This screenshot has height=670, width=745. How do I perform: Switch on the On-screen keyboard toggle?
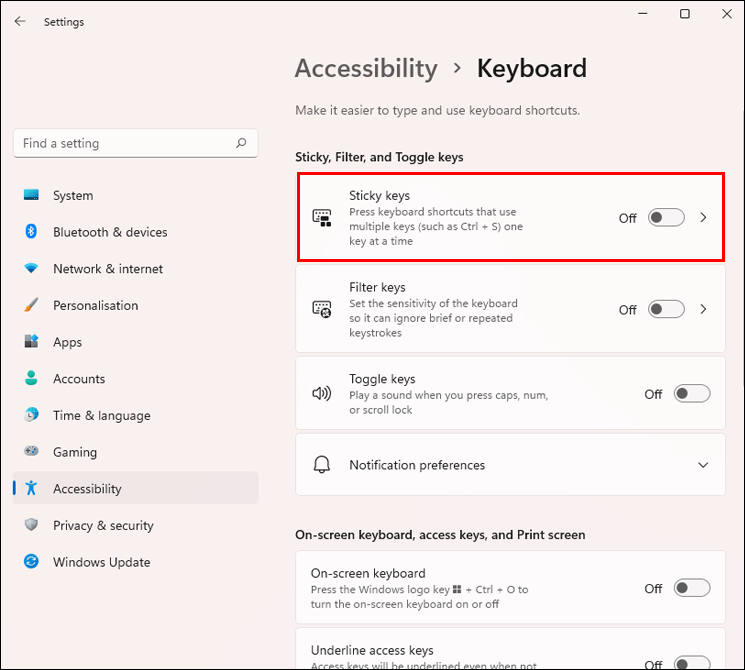tap(691, 588)
